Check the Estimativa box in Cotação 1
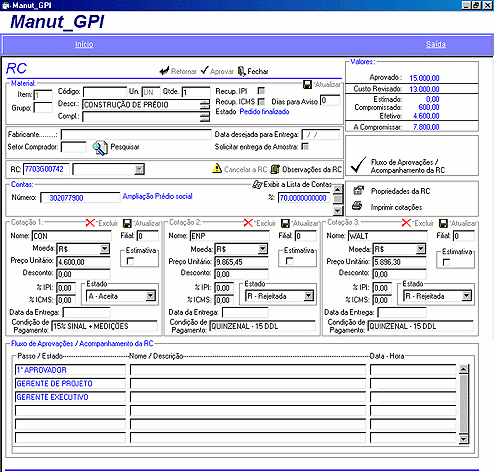Screen dimensions: 494x472 (130, 261)
